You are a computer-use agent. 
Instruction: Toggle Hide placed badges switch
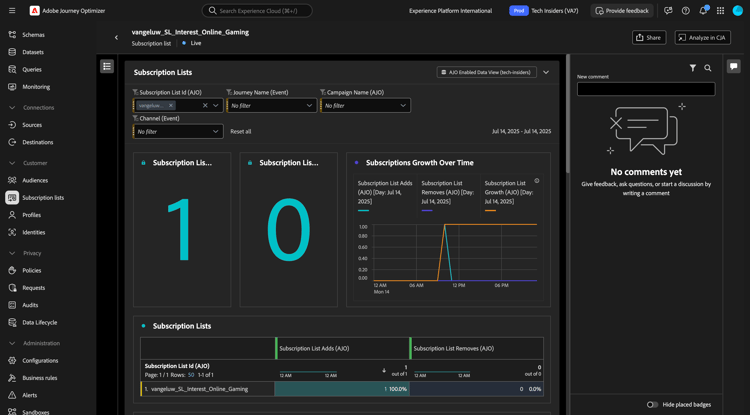click(x=652, y=405)
